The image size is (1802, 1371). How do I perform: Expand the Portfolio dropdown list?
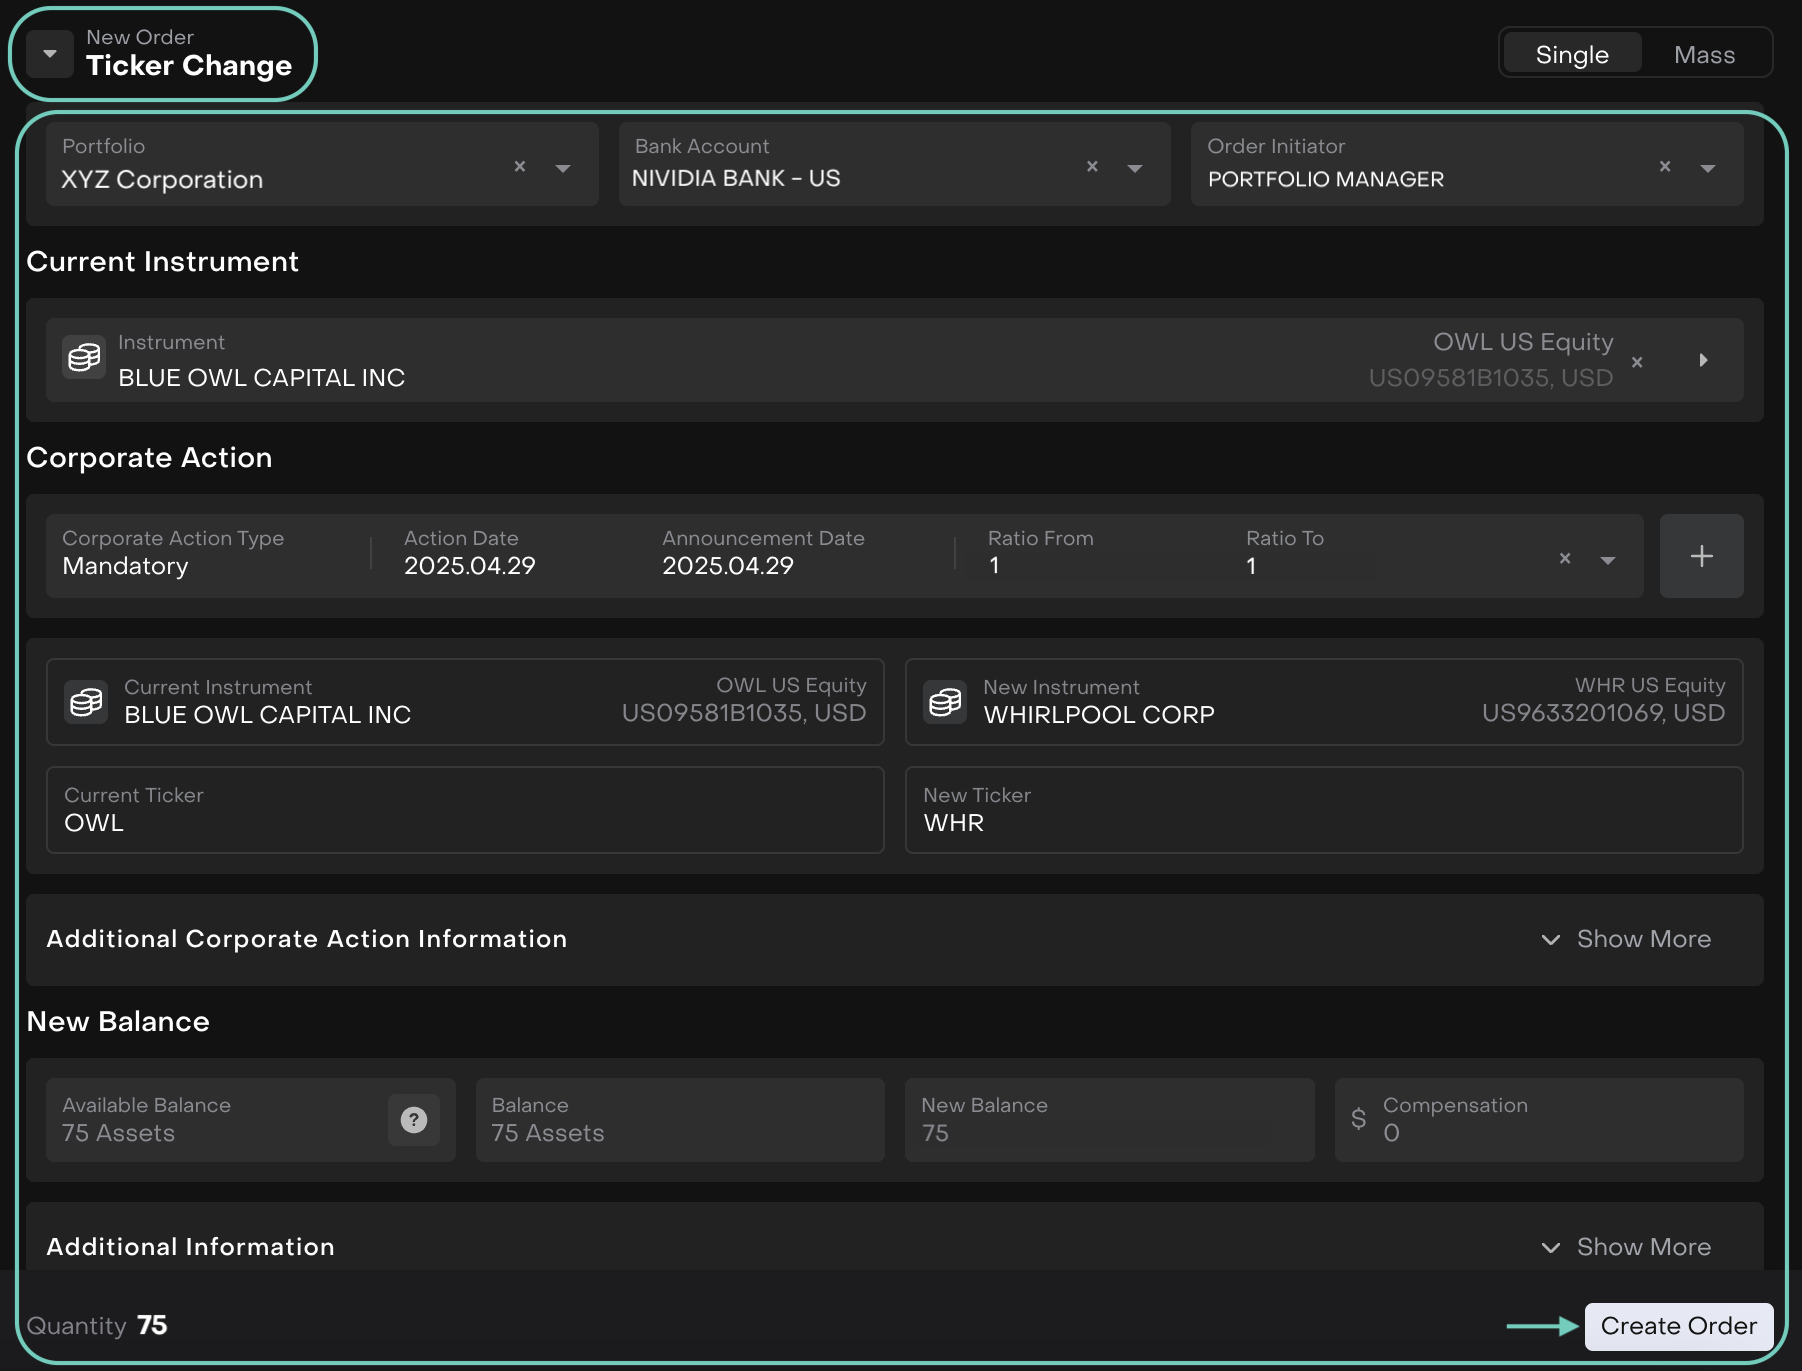(563, 168)
